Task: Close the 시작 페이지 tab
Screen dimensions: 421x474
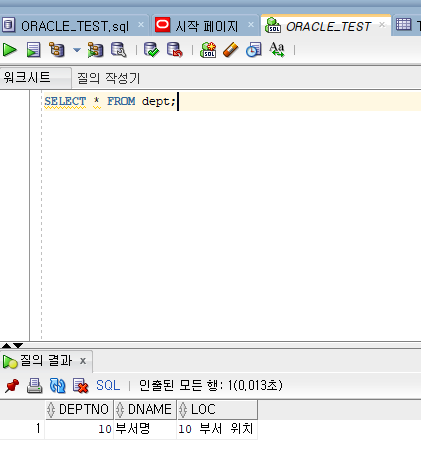Action: (x=251, y=25)
